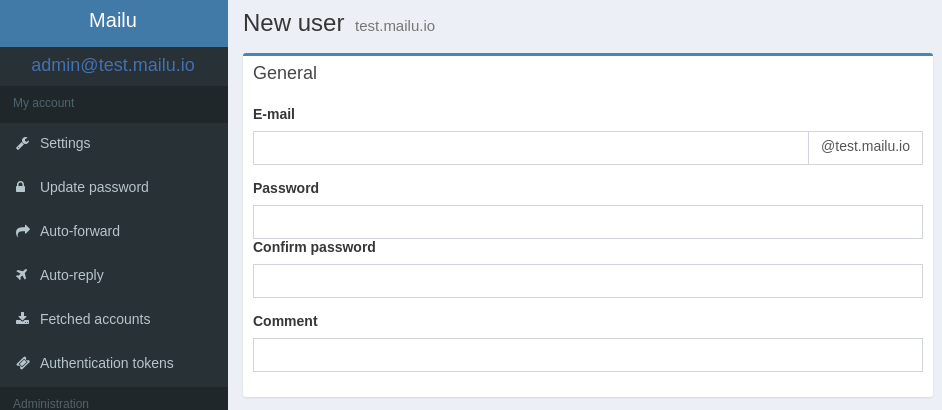Click the Auto-reply plane icon
Viewport: 942px width, 410px height.
point(22,275)
